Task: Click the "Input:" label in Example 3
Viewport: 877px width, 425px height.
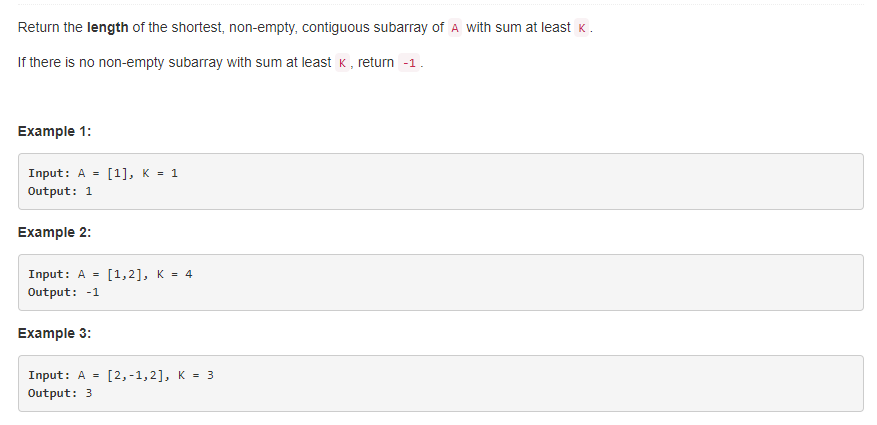Action: (x=48, y=375)
